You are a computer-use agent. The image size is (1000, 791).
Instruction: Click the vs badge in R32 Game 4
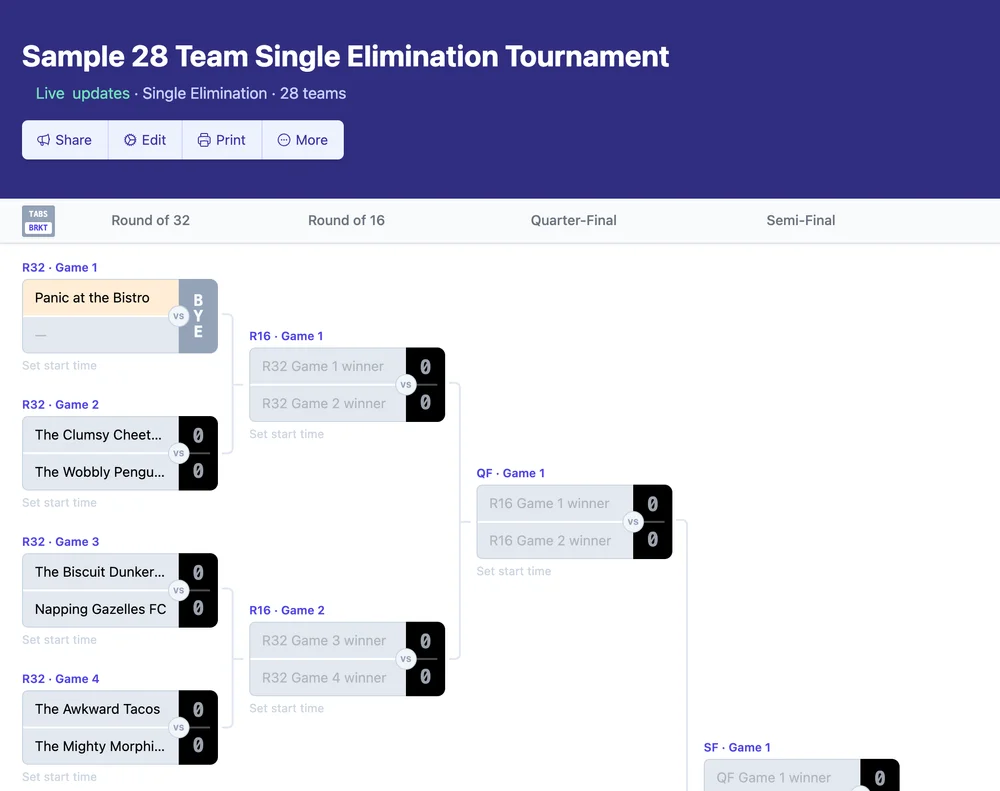click(179, 727)
